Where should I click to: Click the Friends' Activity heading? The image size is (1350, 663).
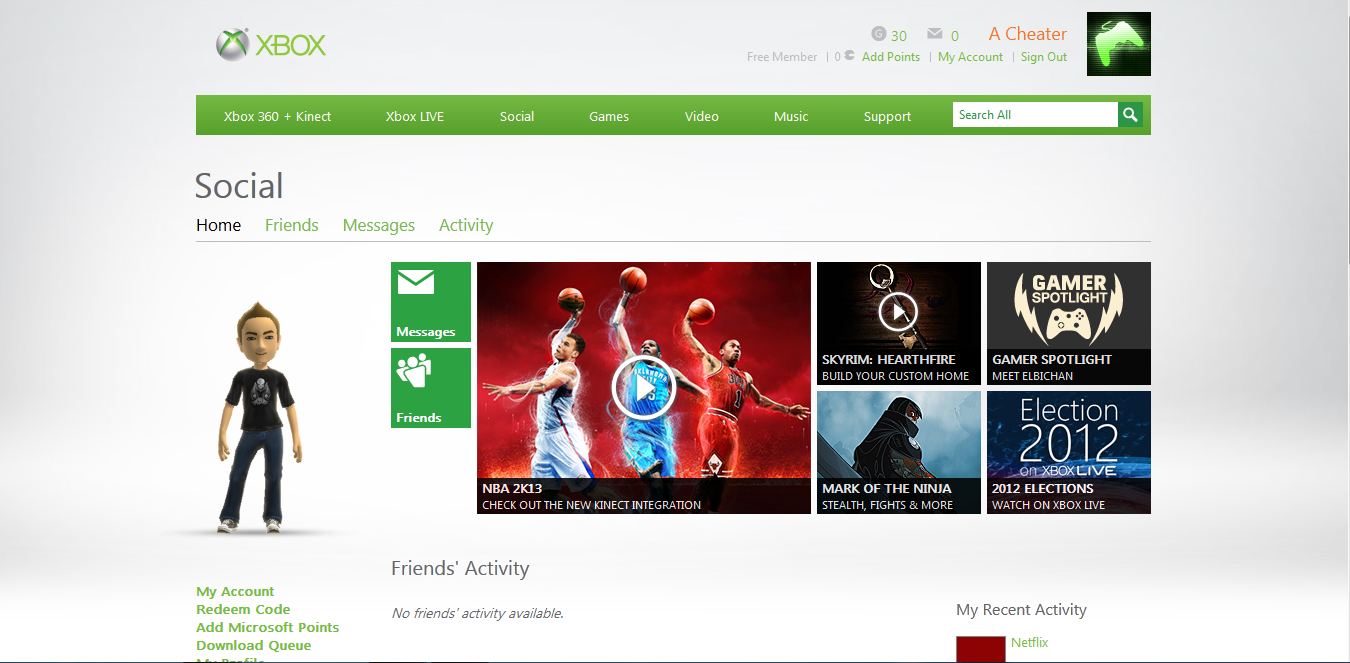(x=460, y=568)
